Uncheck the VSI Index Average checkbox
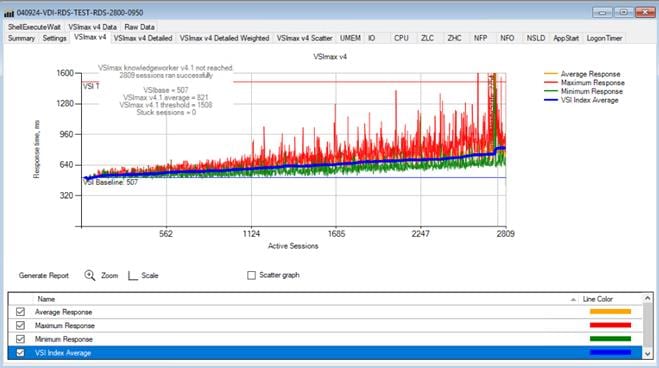Image resolution: width=659 pixels, height=368 pixels. (20, 352)
